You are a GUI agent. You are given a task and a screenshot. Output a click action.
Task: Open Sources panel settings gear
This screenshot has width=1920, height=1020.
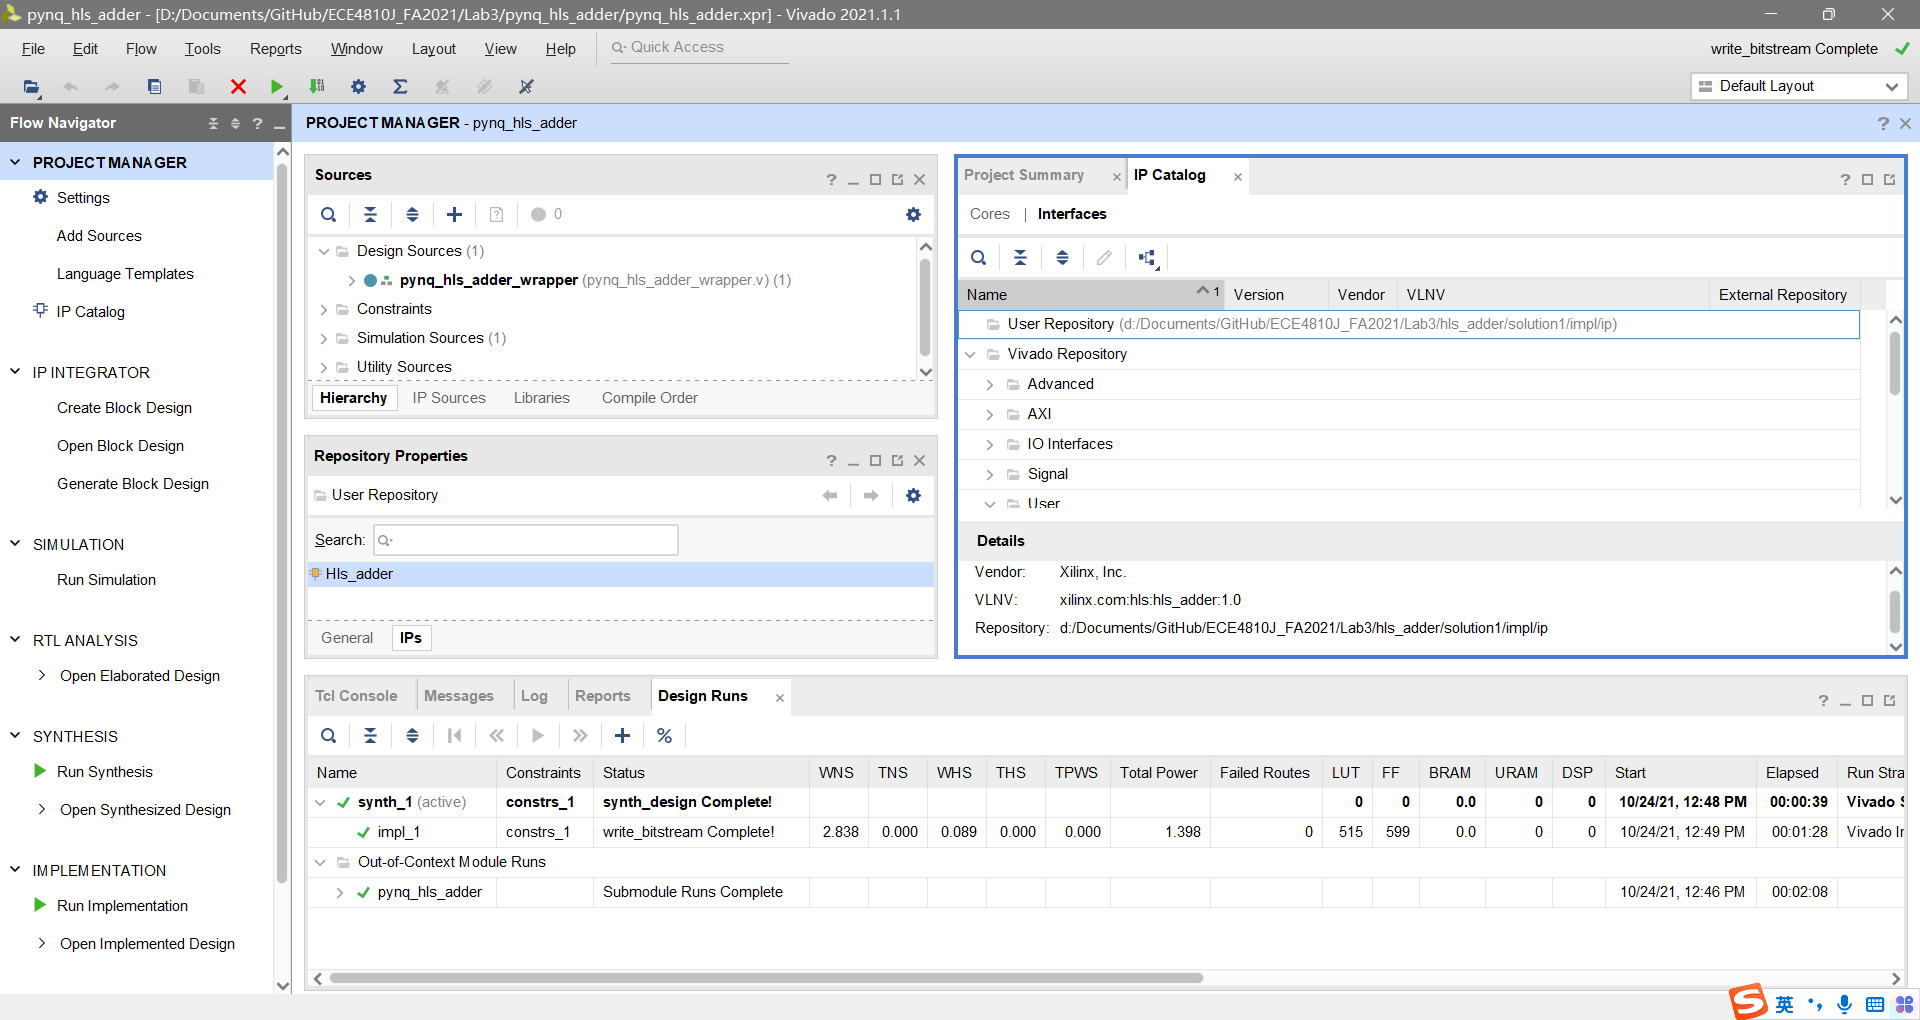(913, 214)
